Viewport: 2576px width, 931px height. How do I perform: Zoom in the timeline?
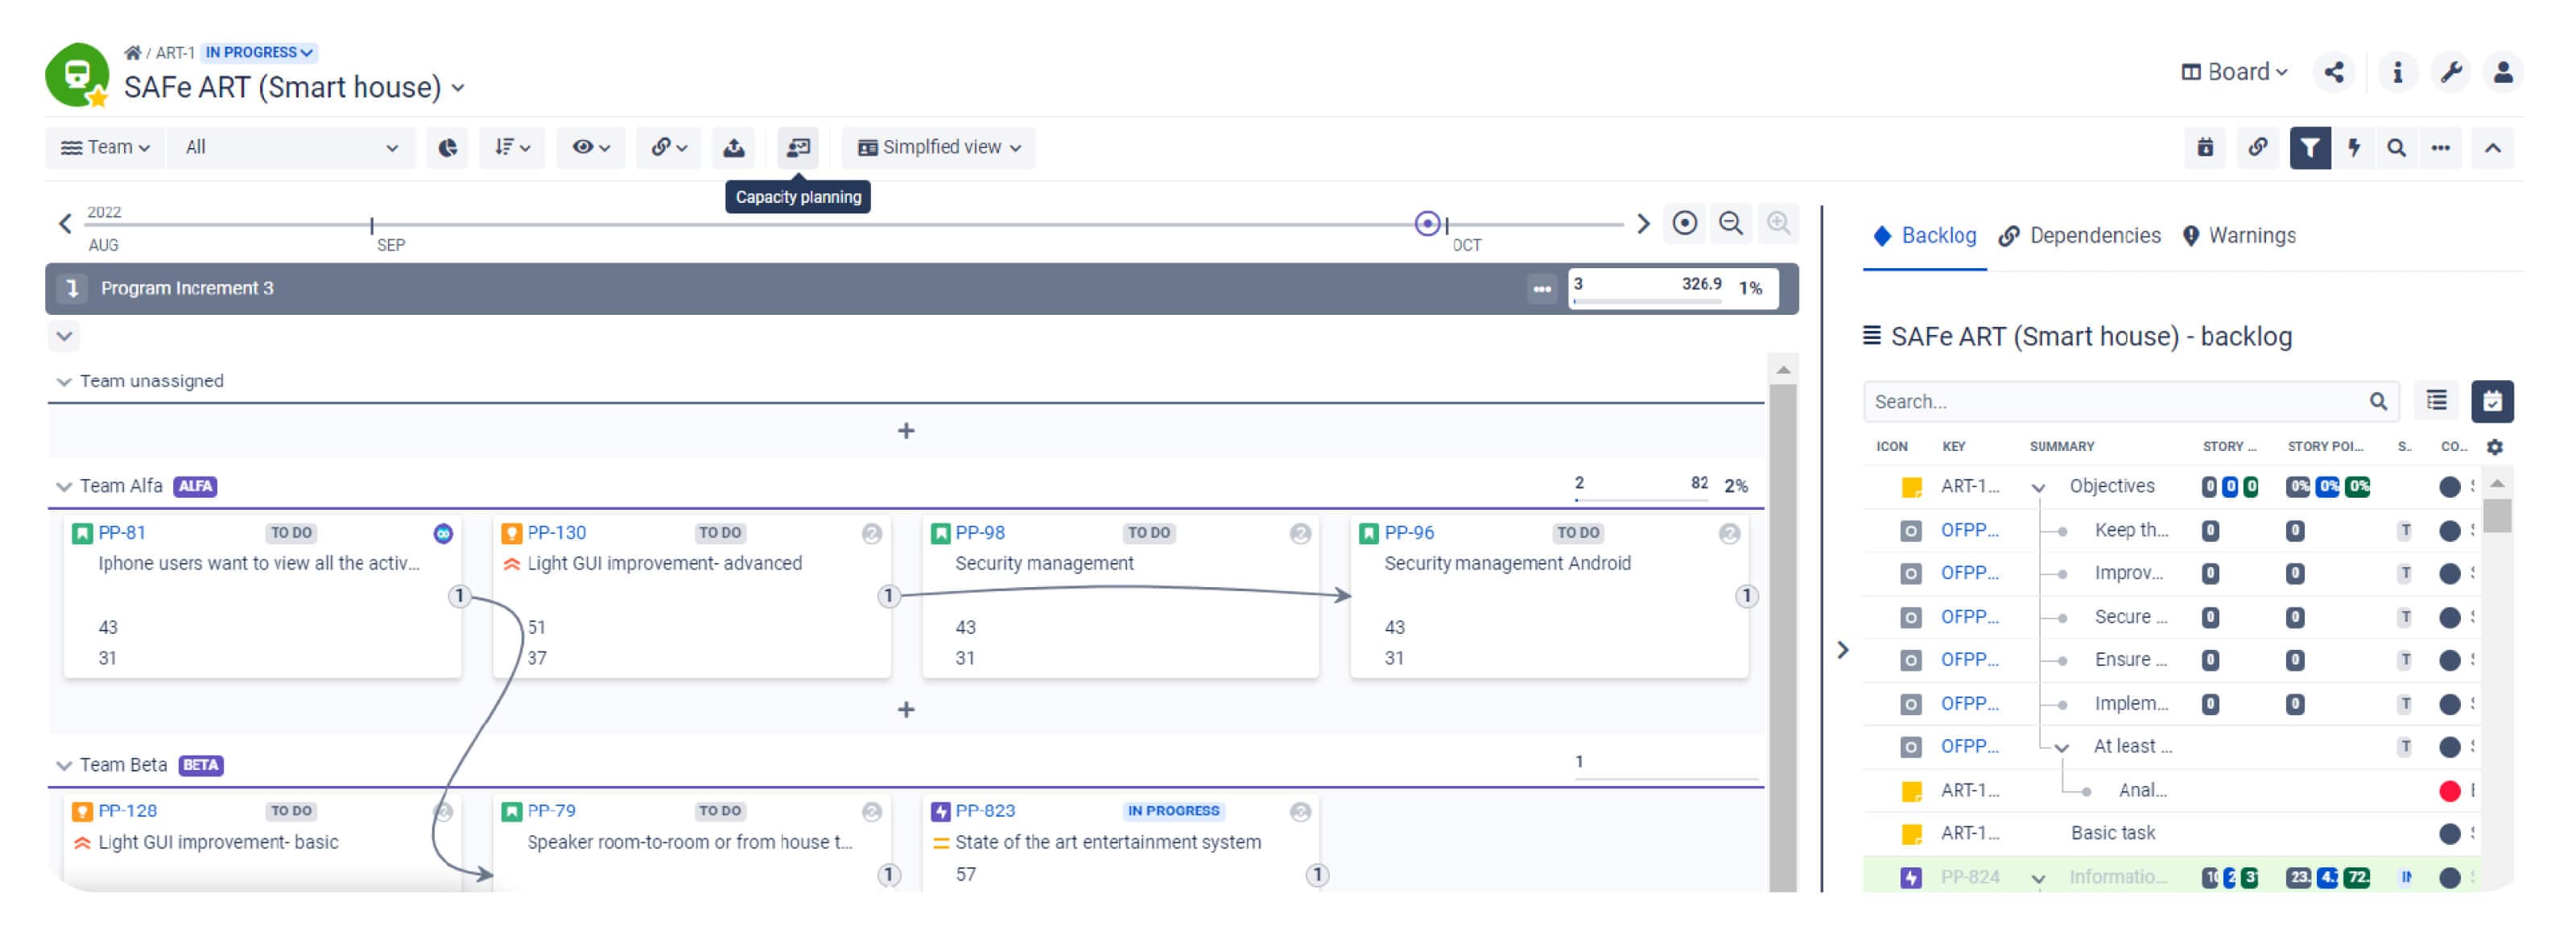(1778, 224)
